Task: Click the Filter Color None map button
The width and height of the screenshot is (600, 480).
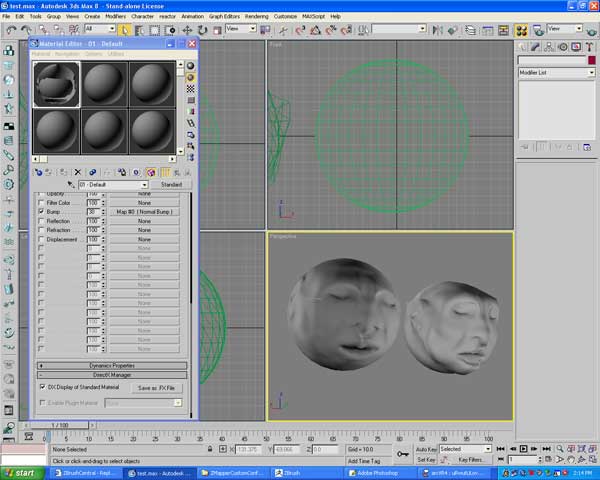Action: click(144, 202)
